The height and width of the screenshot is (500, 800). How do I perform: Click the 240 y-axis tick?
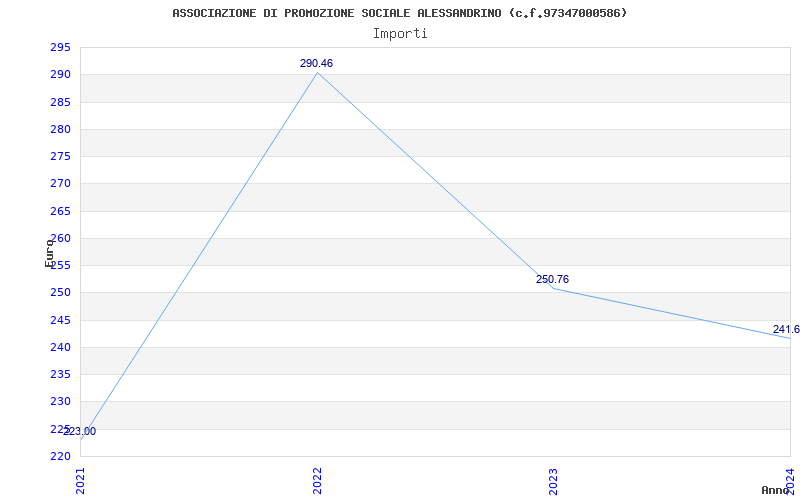click(x=60, y=347)
